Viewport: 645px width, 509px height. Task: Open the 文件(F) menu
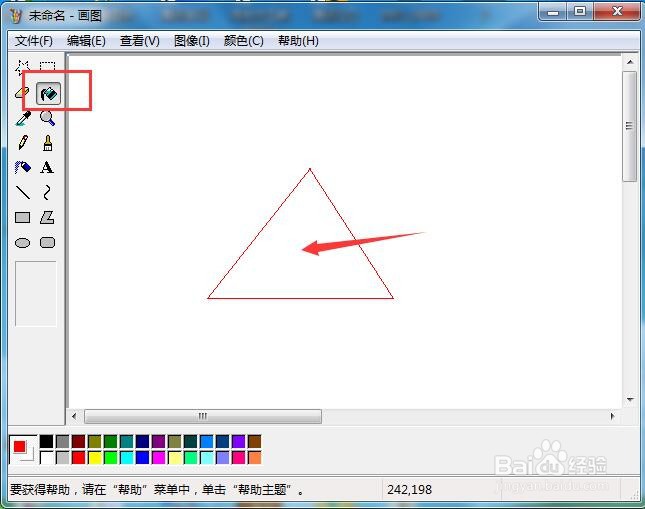tap(34, 41)
